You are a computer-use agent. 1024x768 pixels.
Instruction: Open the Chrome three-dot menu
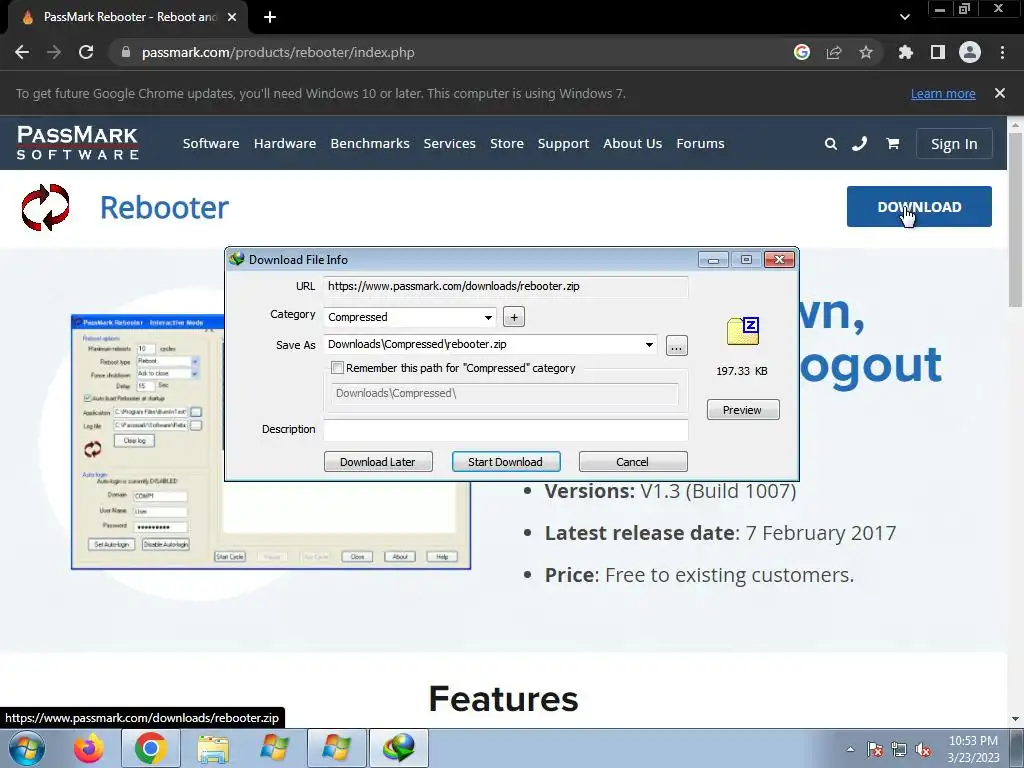click(1002, 52)
